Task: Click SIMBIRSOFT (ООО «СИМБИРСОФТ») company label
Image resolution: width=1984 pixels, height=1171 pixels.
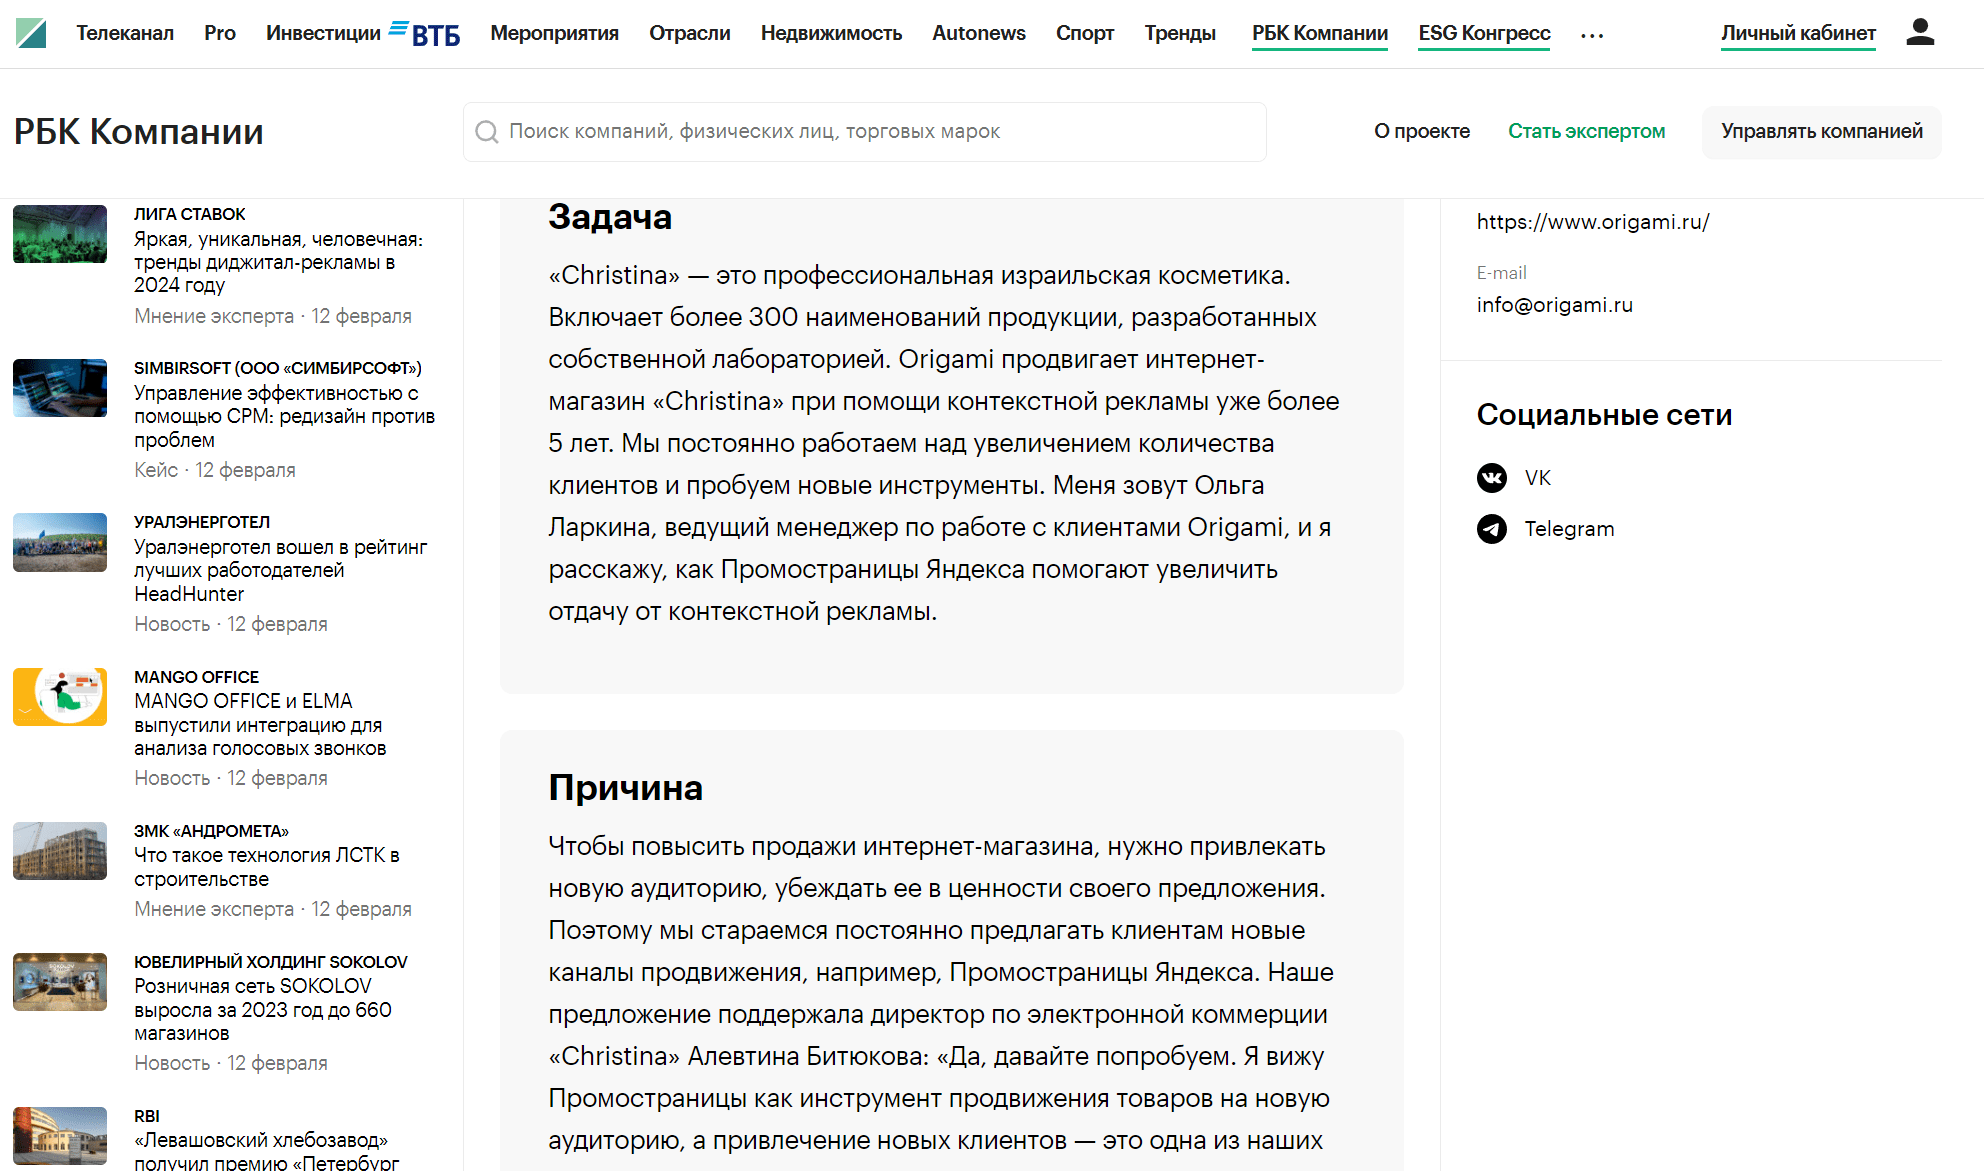Action: 278,368
